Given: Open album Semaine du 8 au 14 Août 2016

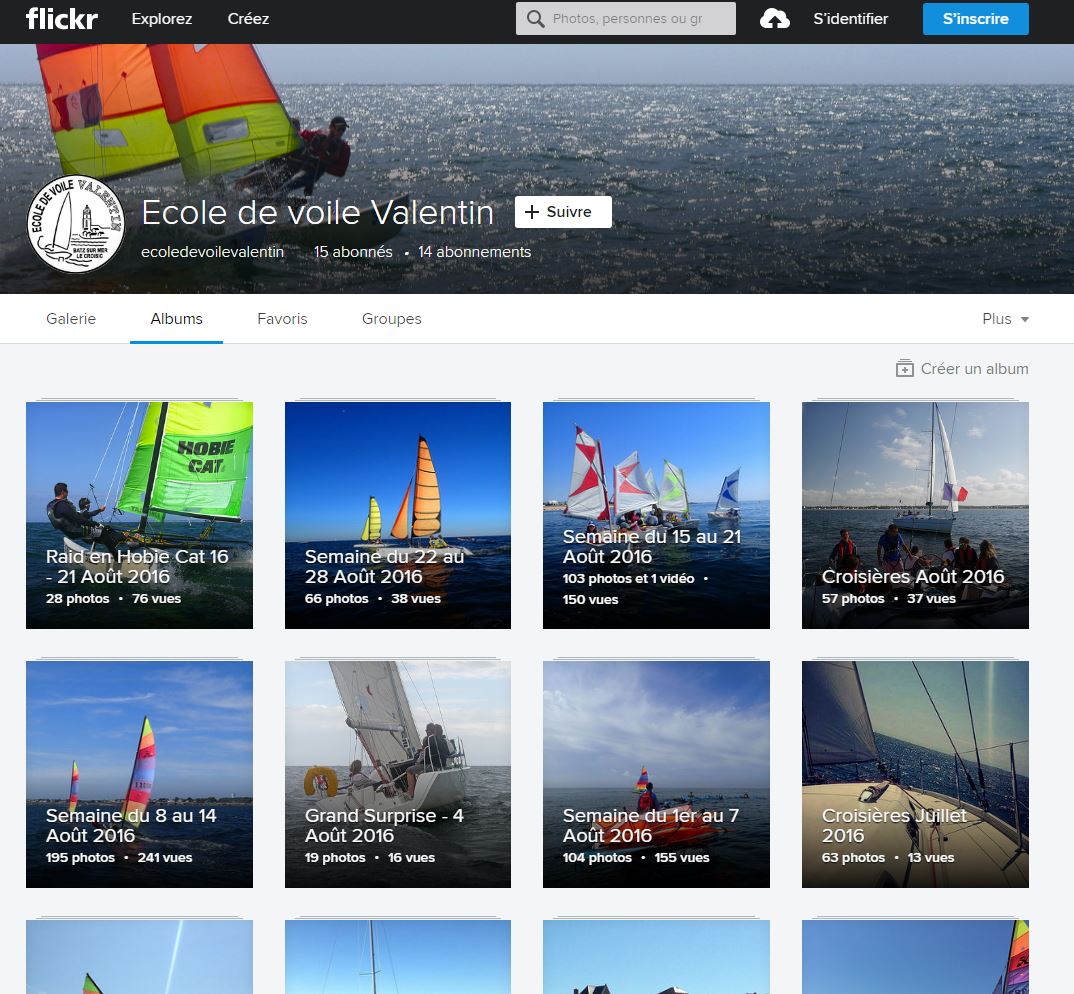Looking at the screenshot, I should click(x=139, y=774).
